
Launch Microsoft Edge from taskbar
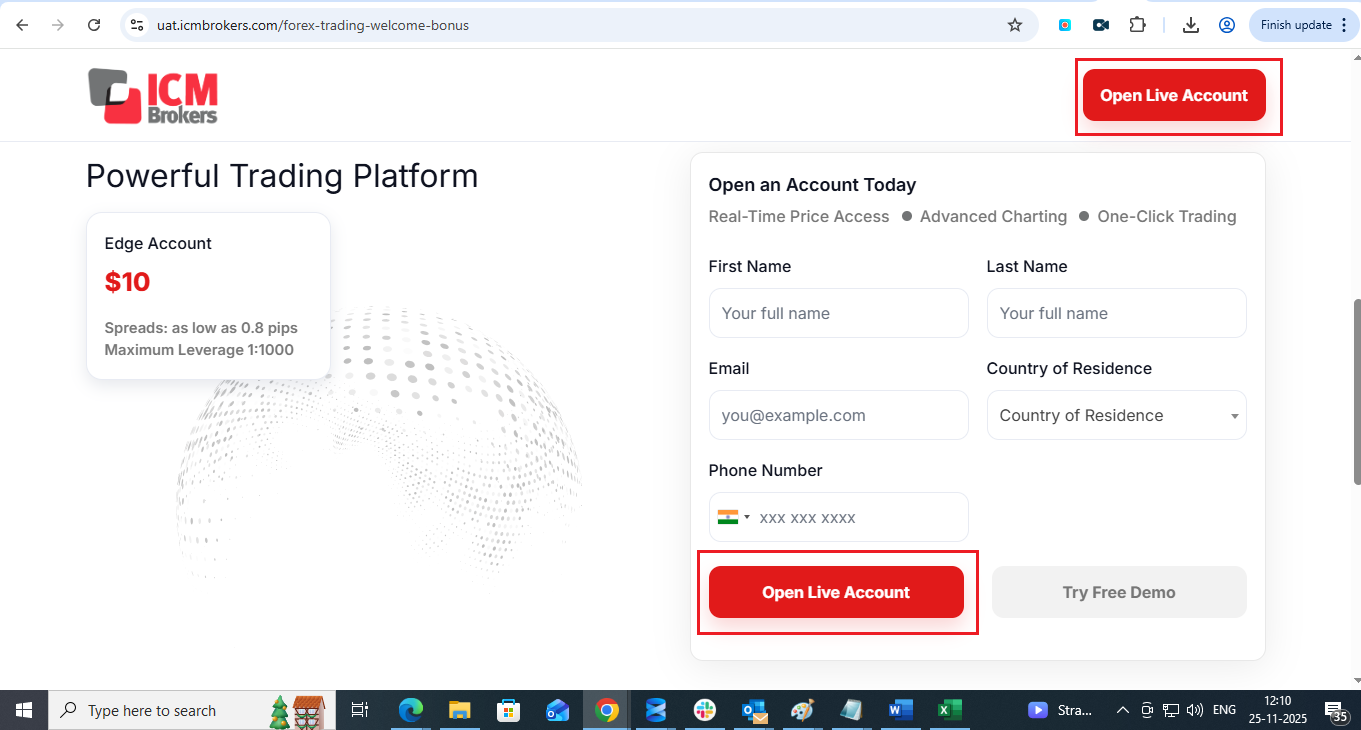(x=410, y=710)
